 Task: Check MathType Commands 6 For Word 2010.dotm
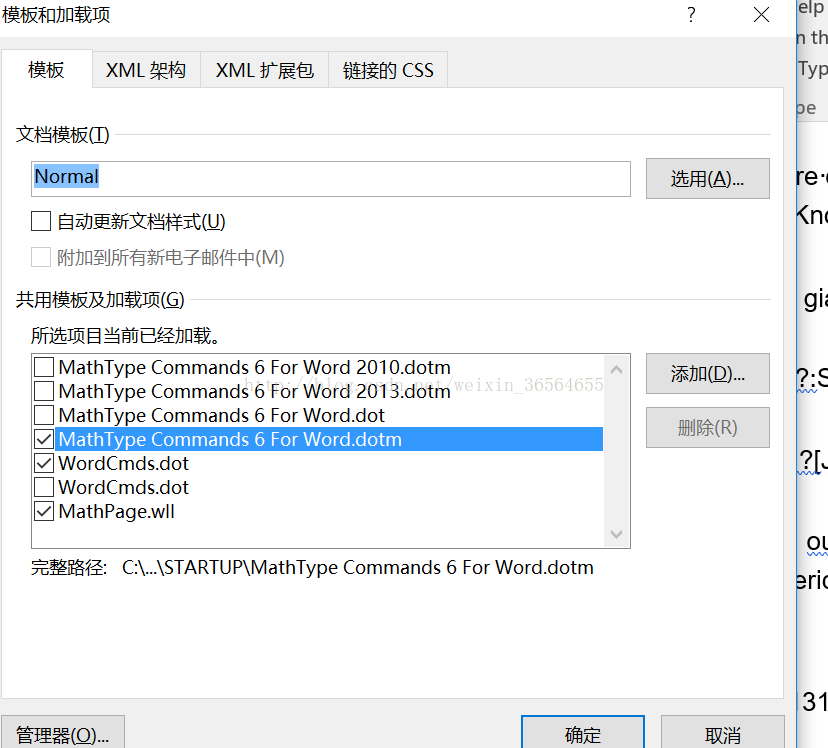44,367
